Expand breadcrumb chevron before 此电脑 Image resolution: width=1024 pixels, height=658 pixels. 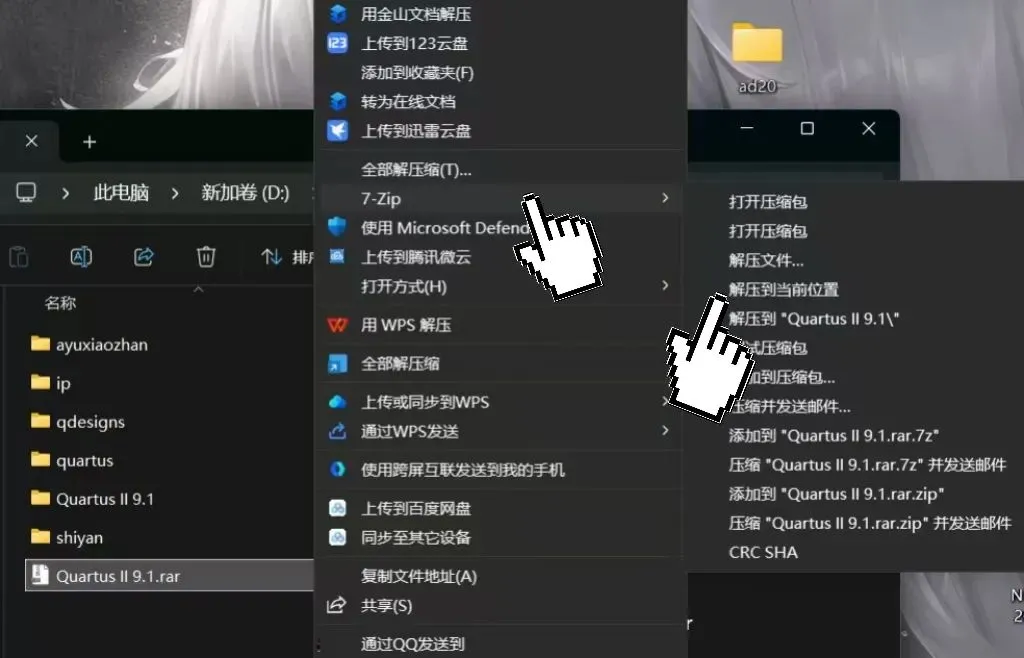pyautogui.click(x=65, y=193)
